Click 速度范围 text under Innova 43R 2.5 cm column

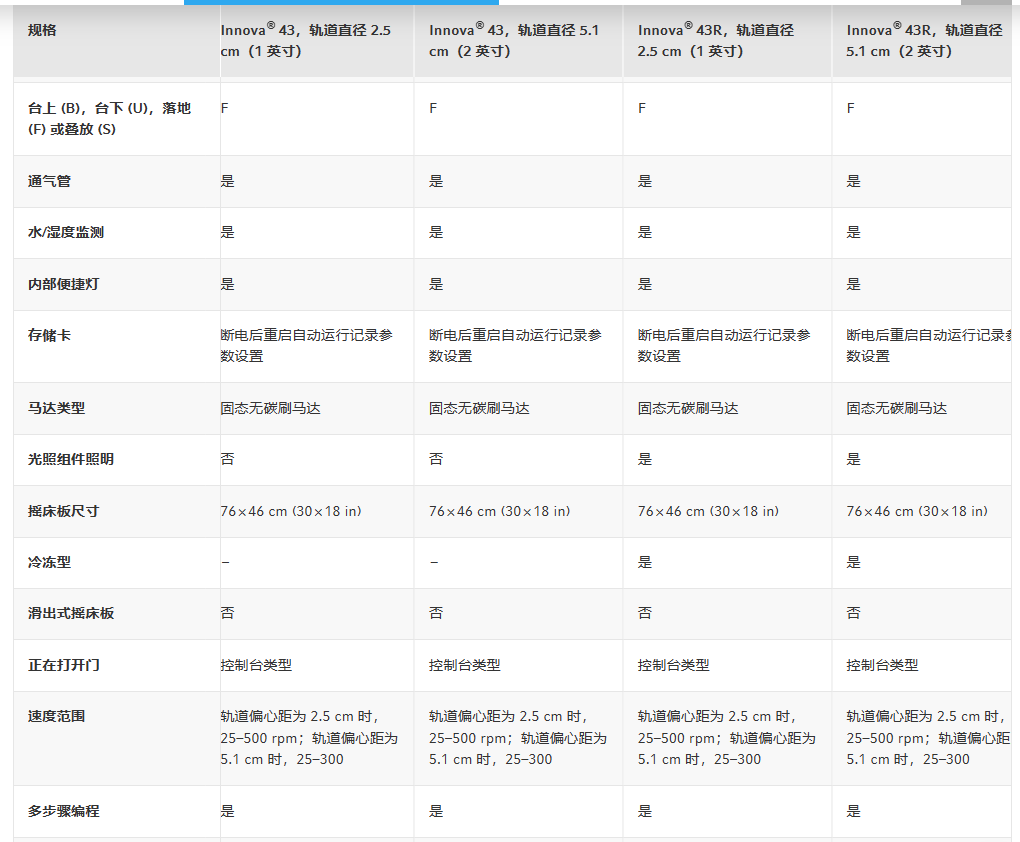point(726,737)
